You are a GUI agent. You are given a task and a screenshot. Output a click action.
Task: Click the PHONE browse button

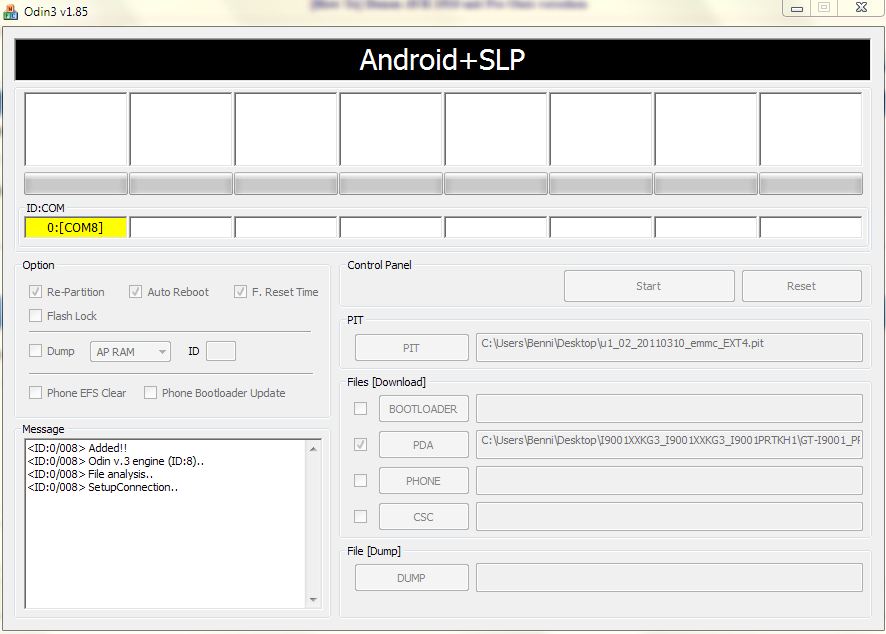pyautogui.click(x=423, y=481)
